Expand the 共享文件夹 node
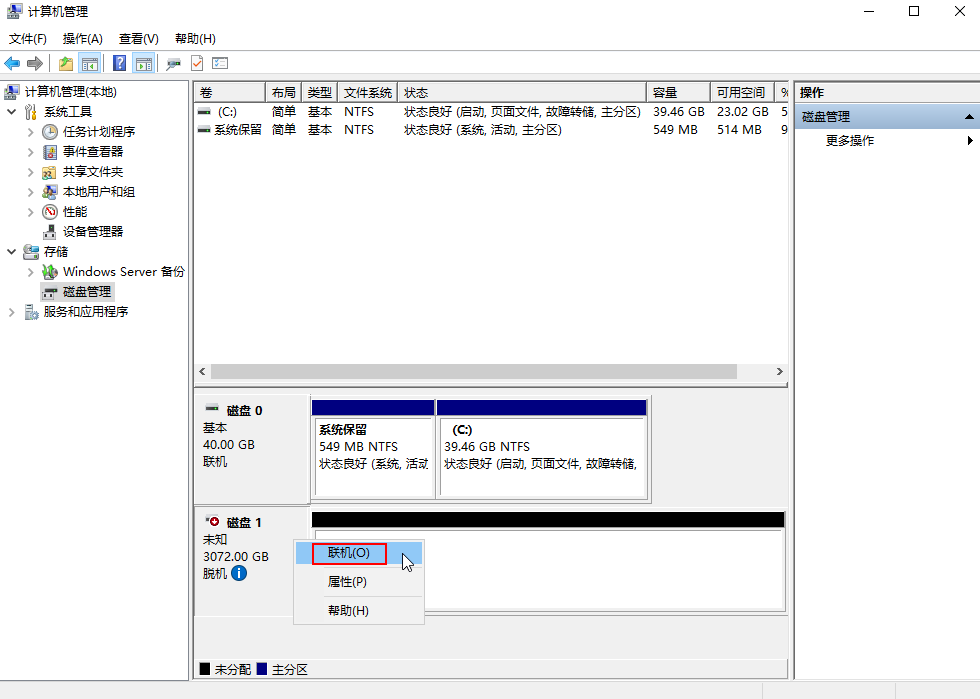This screenshot has width=980, height=699. coord(31,172)
